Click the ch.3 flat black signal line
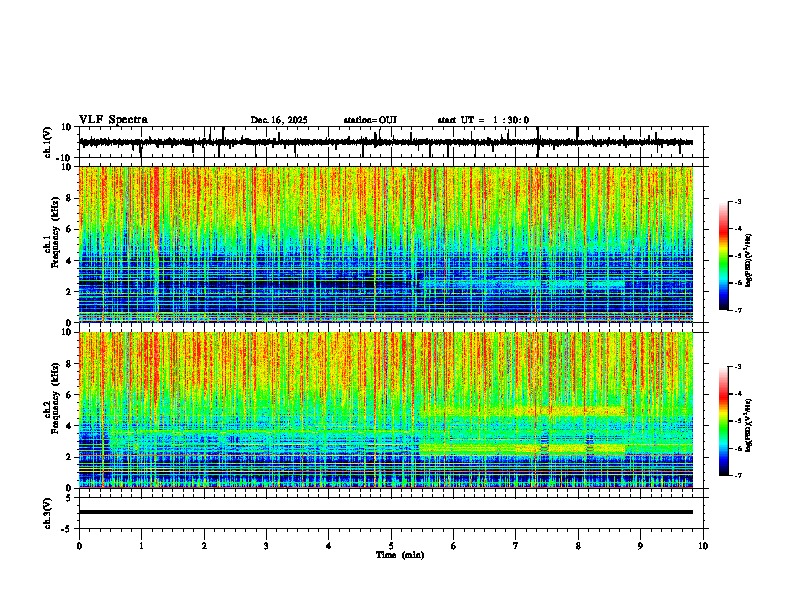Screen dimensions: 792x612 point(385,512)
